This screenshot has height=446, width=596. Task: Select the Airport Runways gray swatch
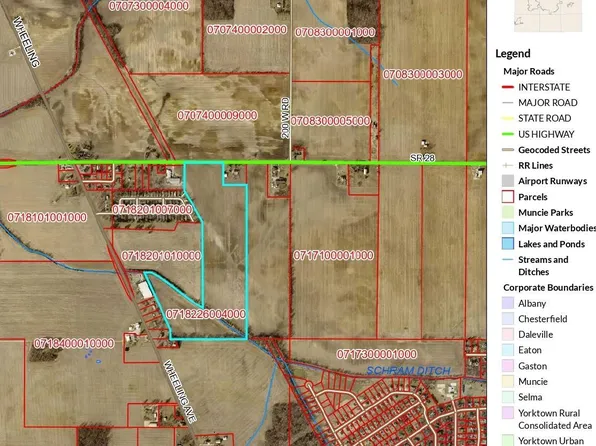pos(507,181)
